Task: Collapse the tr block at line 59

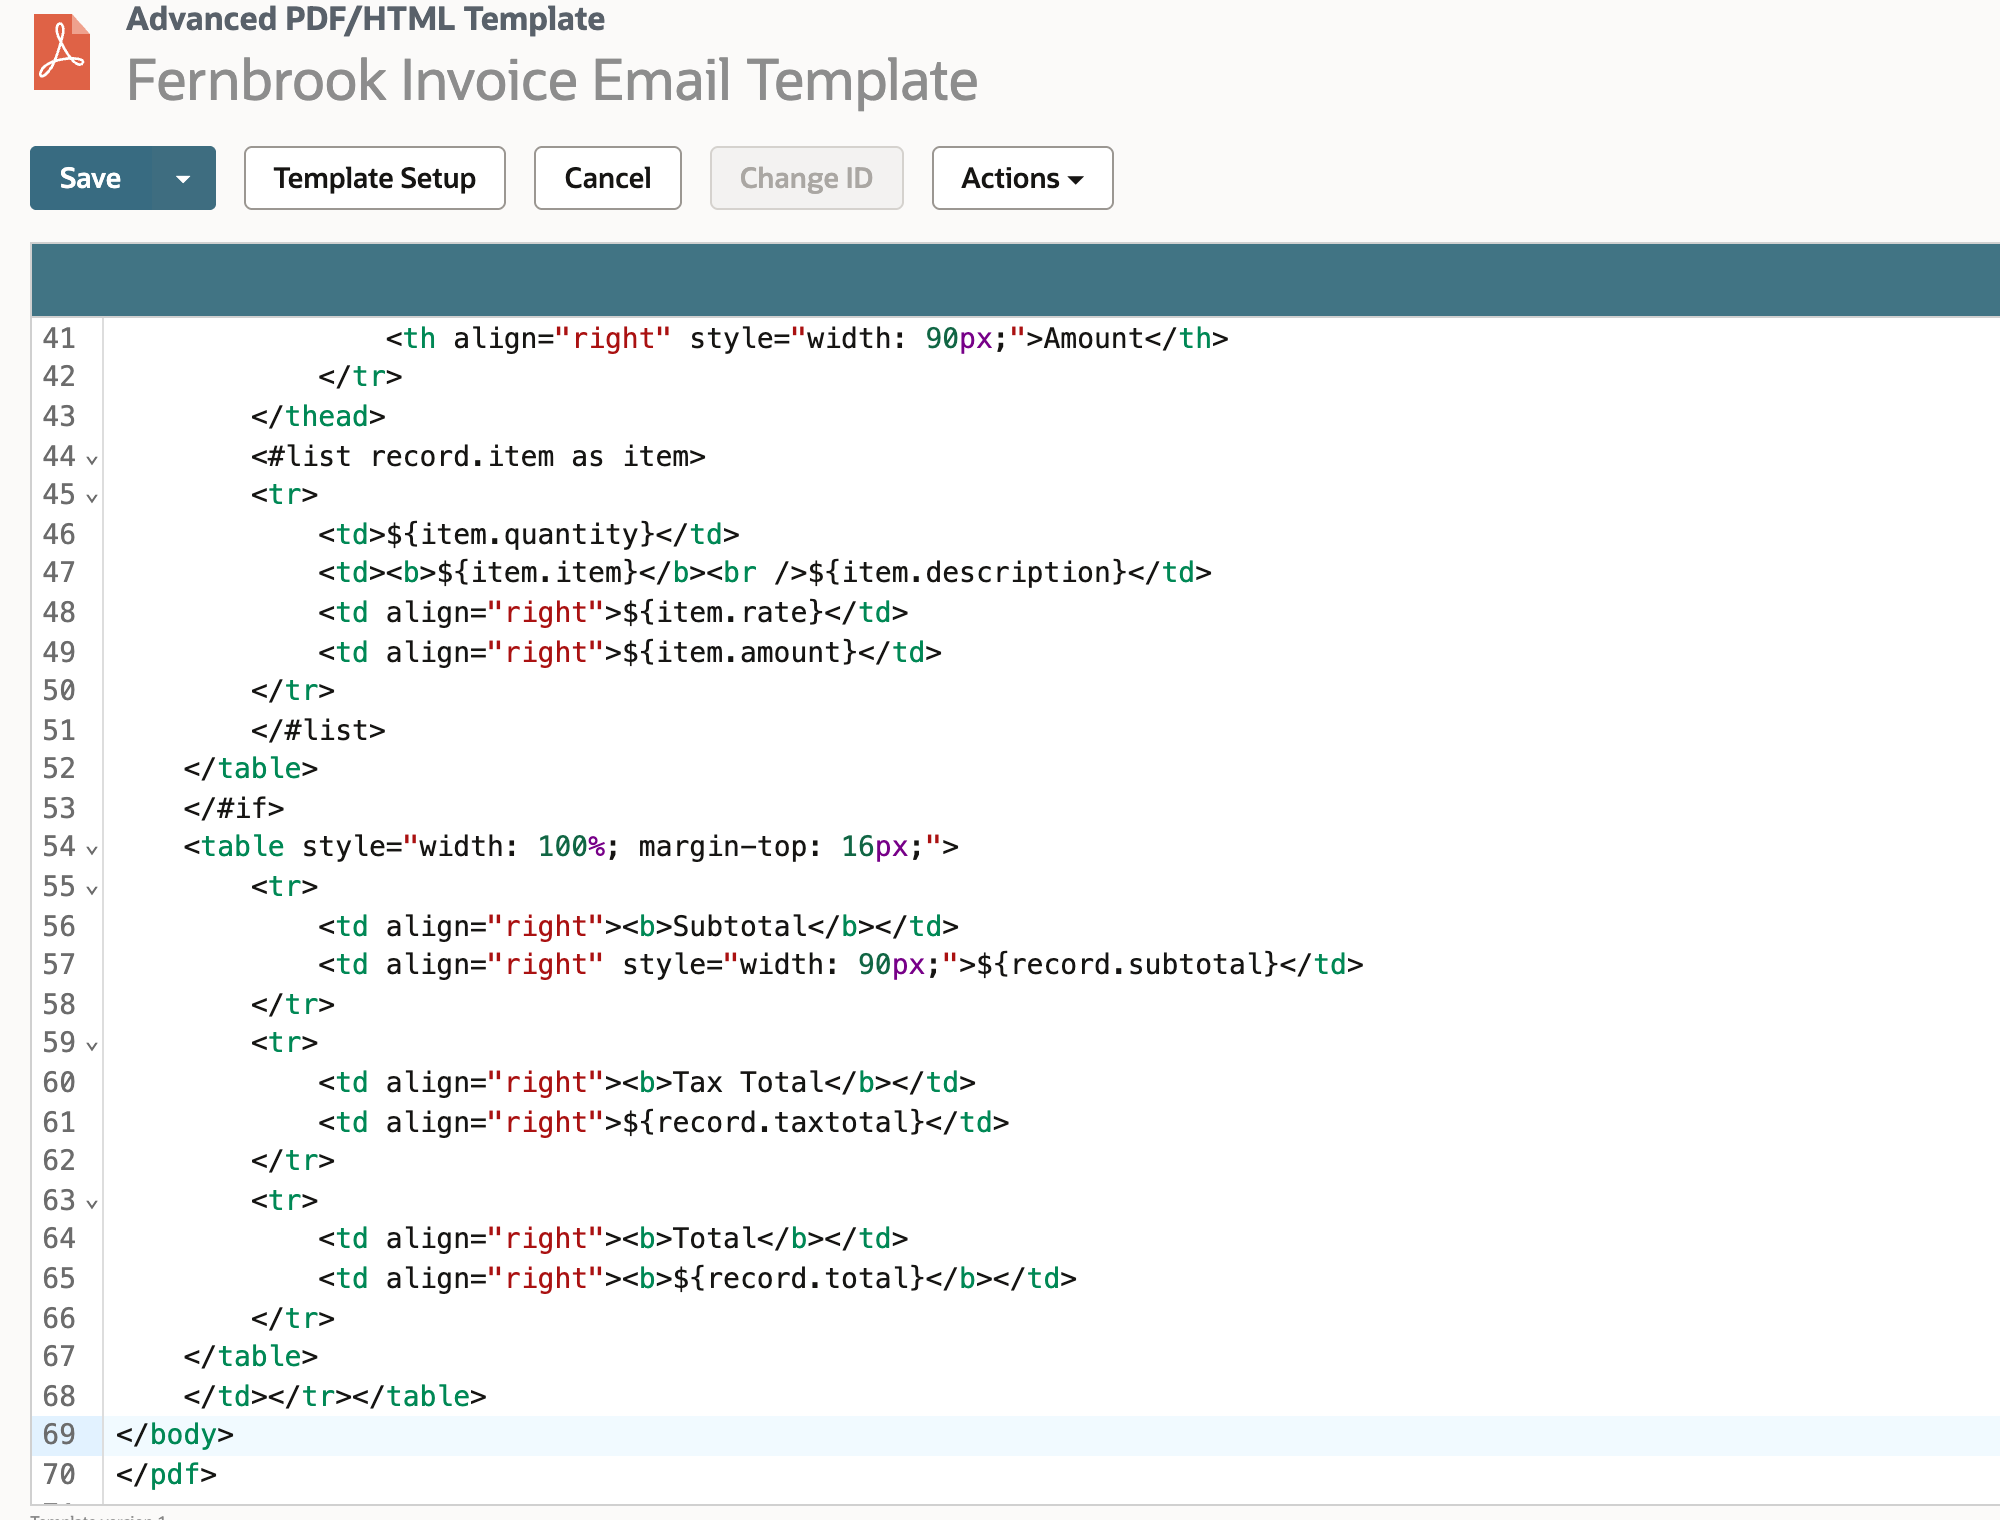Action: tap(92, 1045)
